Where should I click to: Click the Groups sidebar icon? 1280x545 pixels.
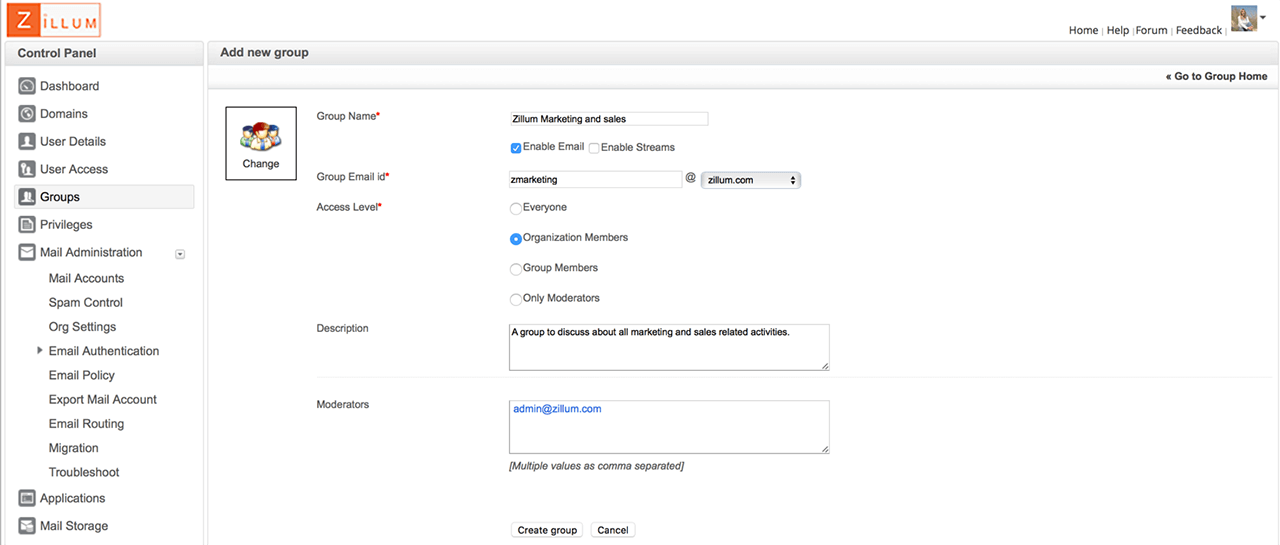pos(27,197)
